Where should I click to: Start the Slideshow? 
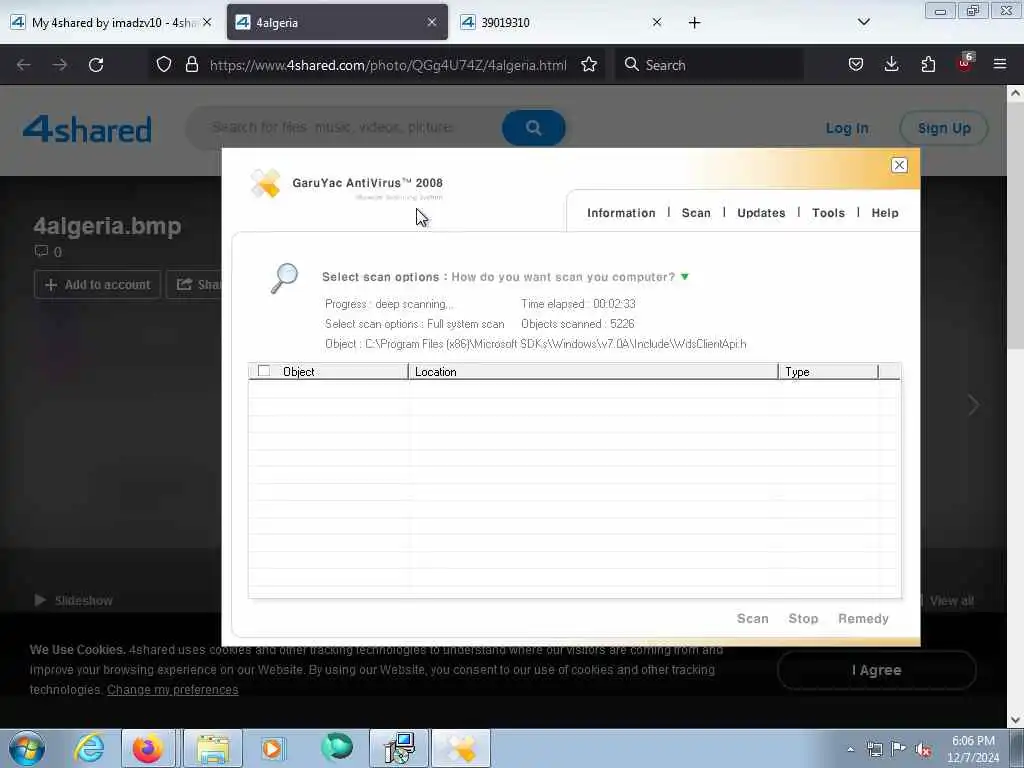tap(73, 600)
